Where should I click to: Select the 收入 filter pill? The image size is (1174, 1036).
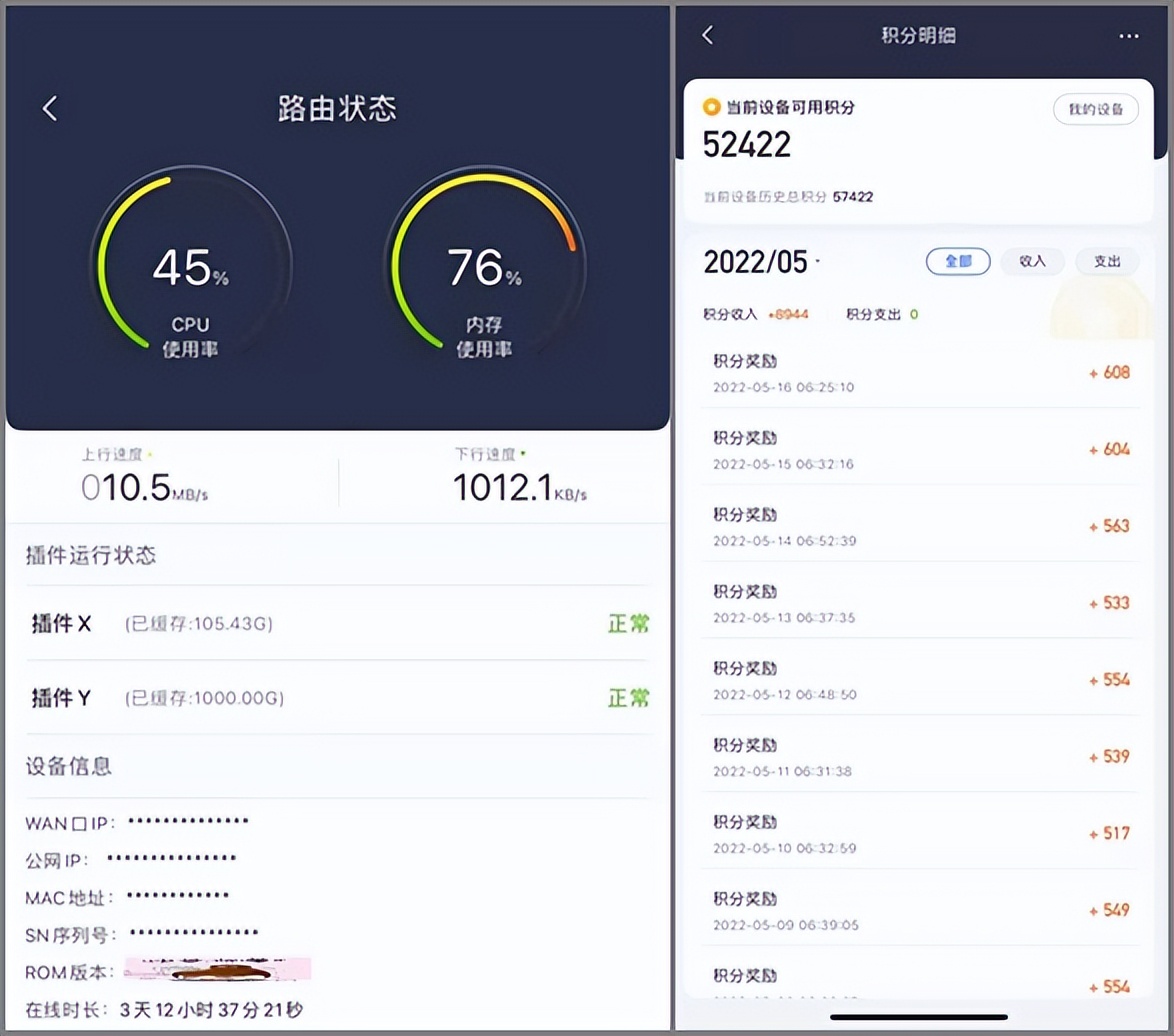[x=1032, y=261]
